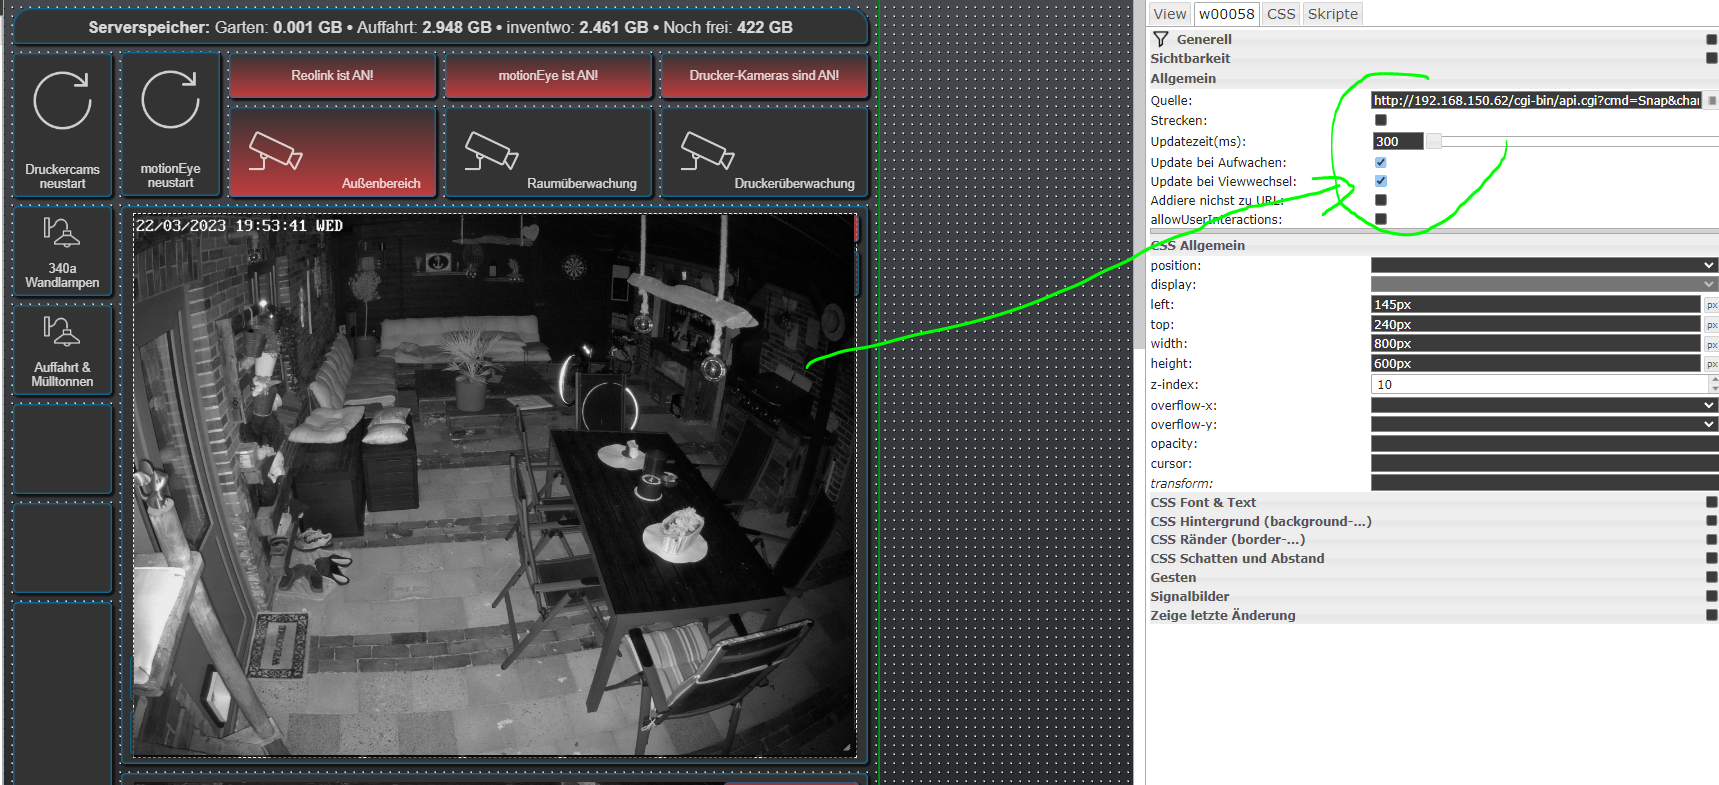Screen dimensions: 1719x785
Task: Toggle the Strecken checkbox
Action: [1381, 120]
